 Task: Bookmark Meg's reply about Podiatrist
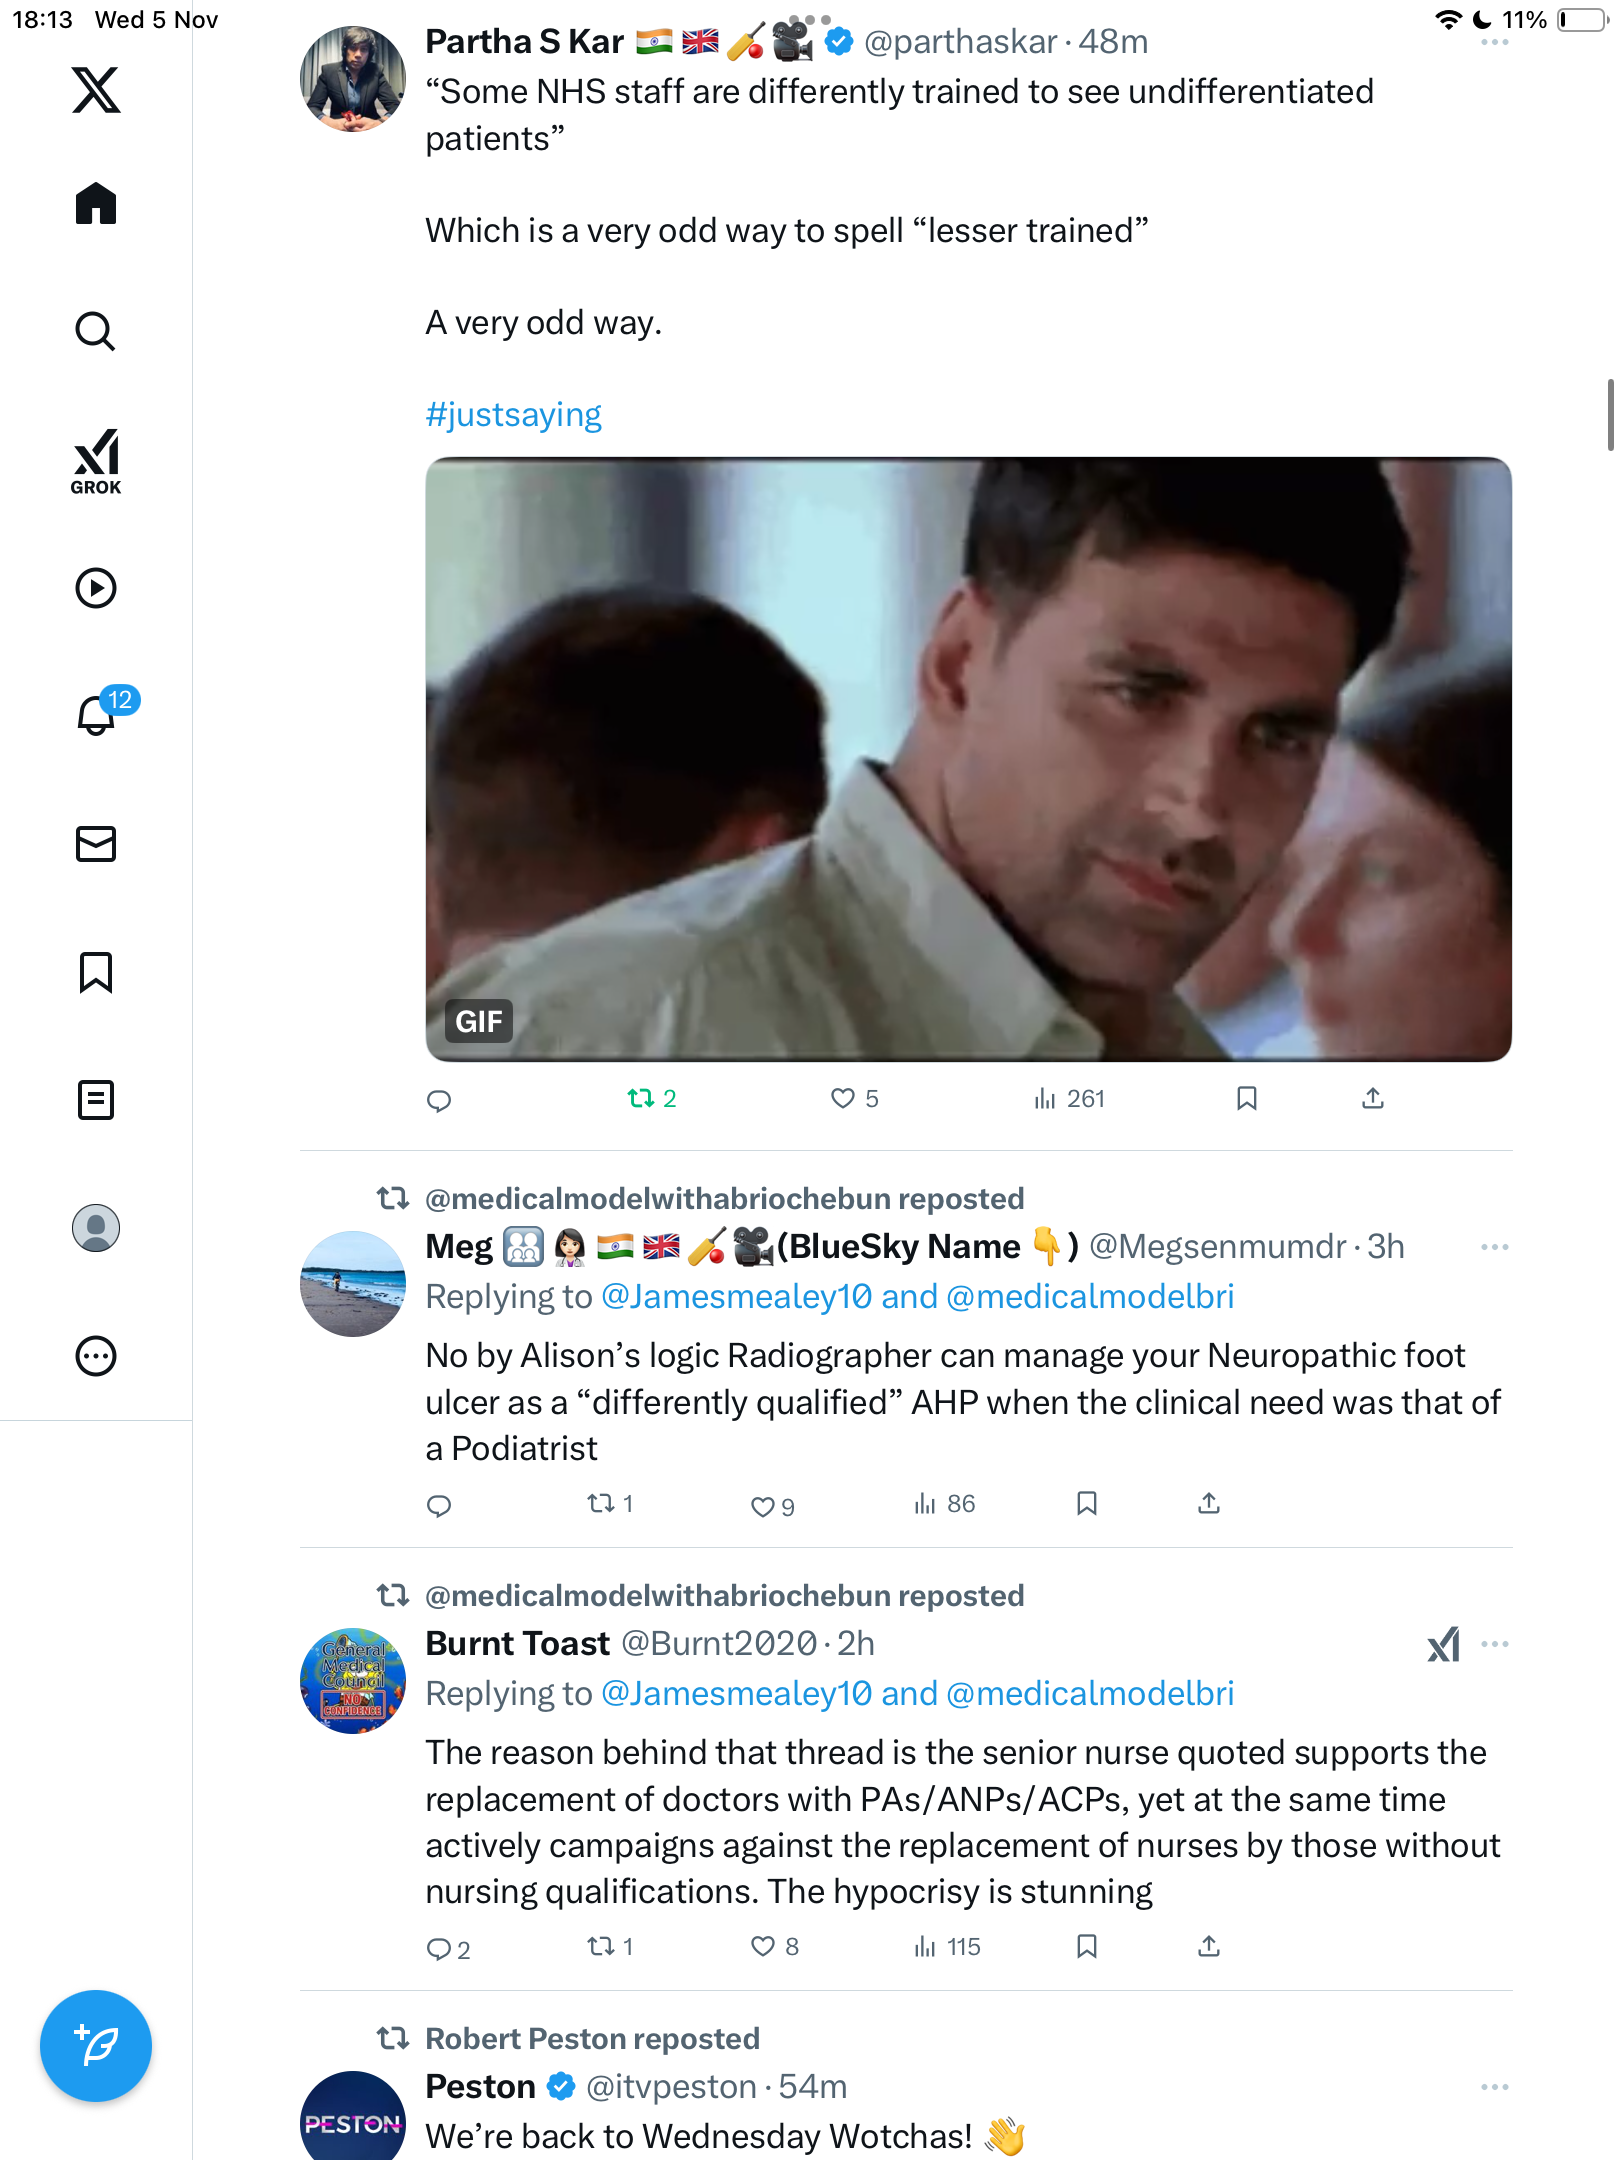1087,1504
